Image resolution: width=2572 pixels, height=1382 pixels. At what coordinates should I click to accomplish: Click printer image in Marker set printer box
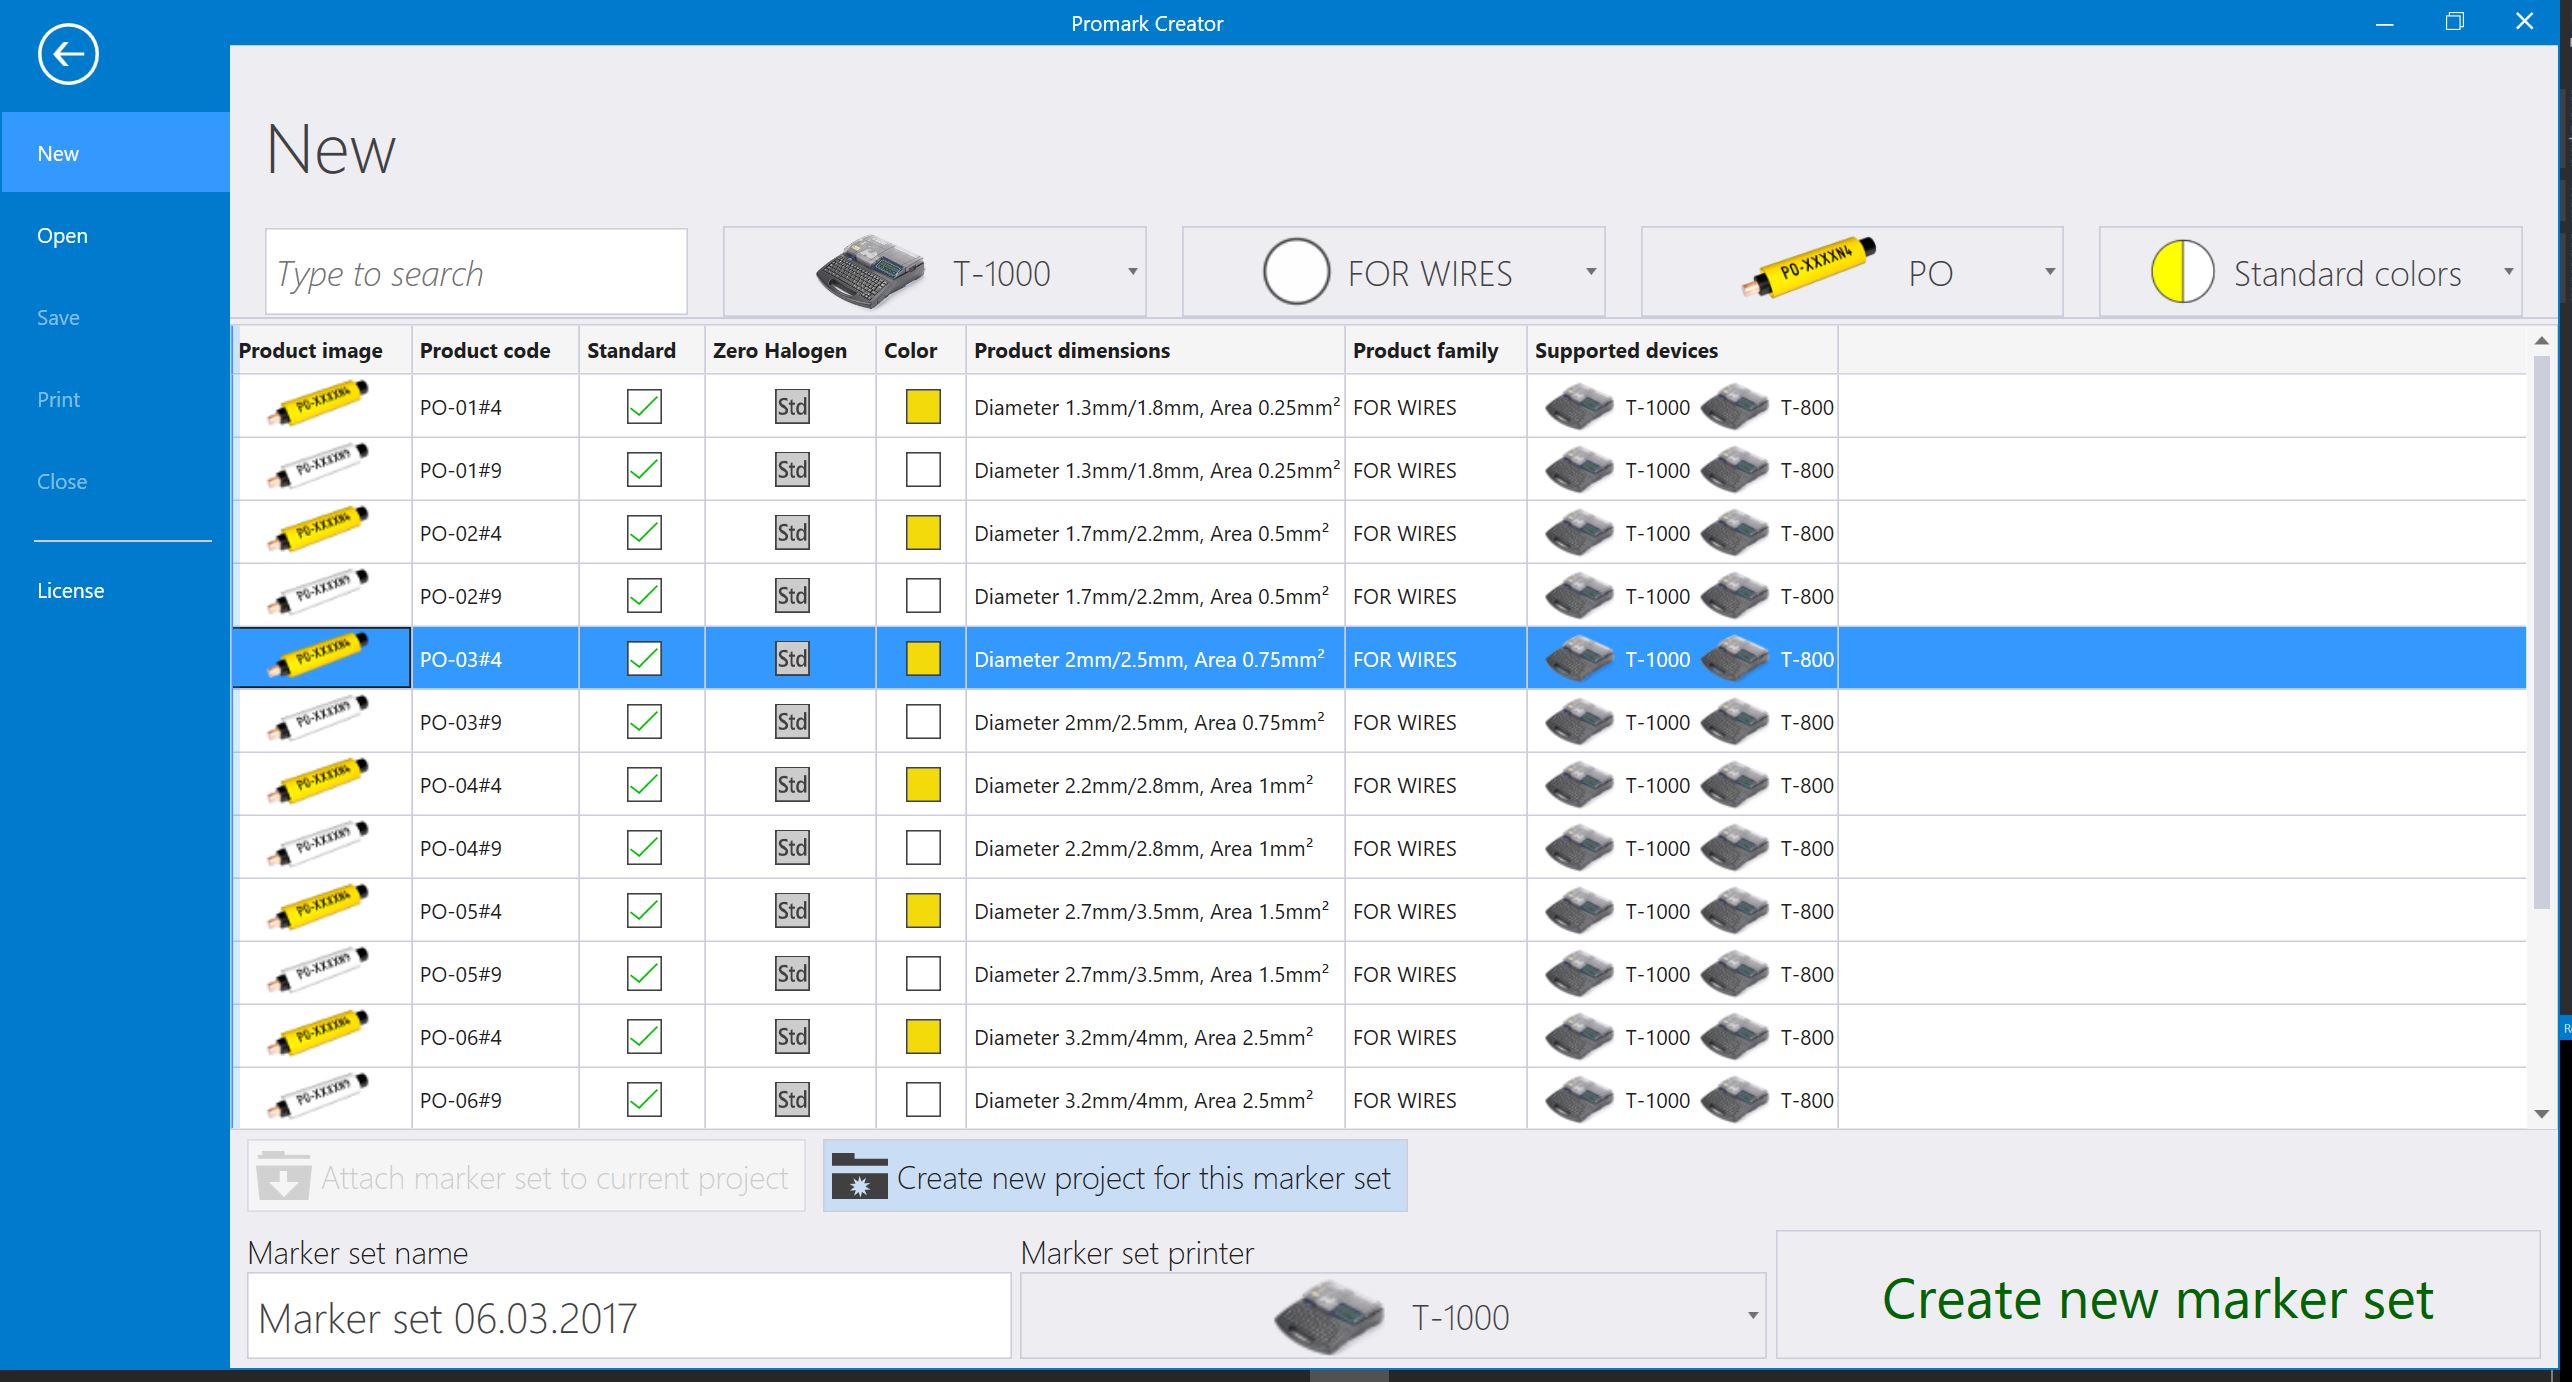tap(1330, 1316)
